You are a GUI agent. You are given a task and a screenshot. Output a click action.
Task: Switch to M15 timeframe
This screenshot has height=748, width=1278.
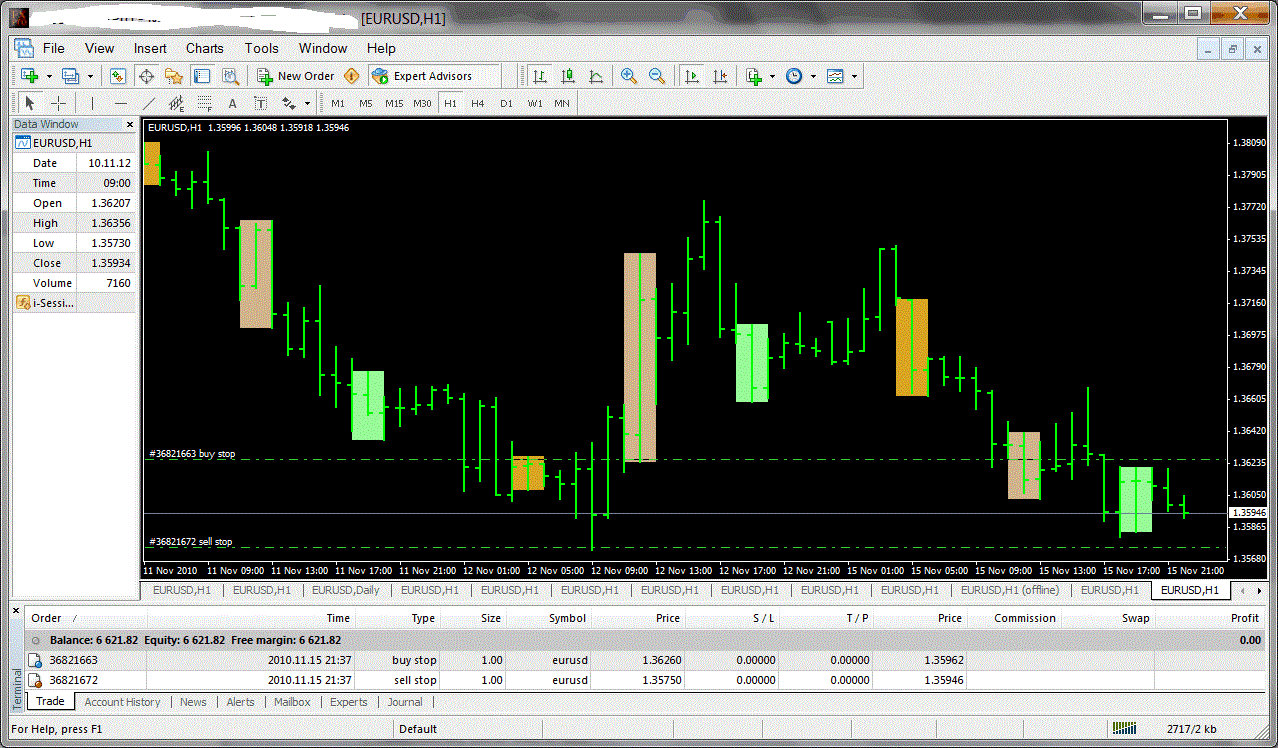394,103
